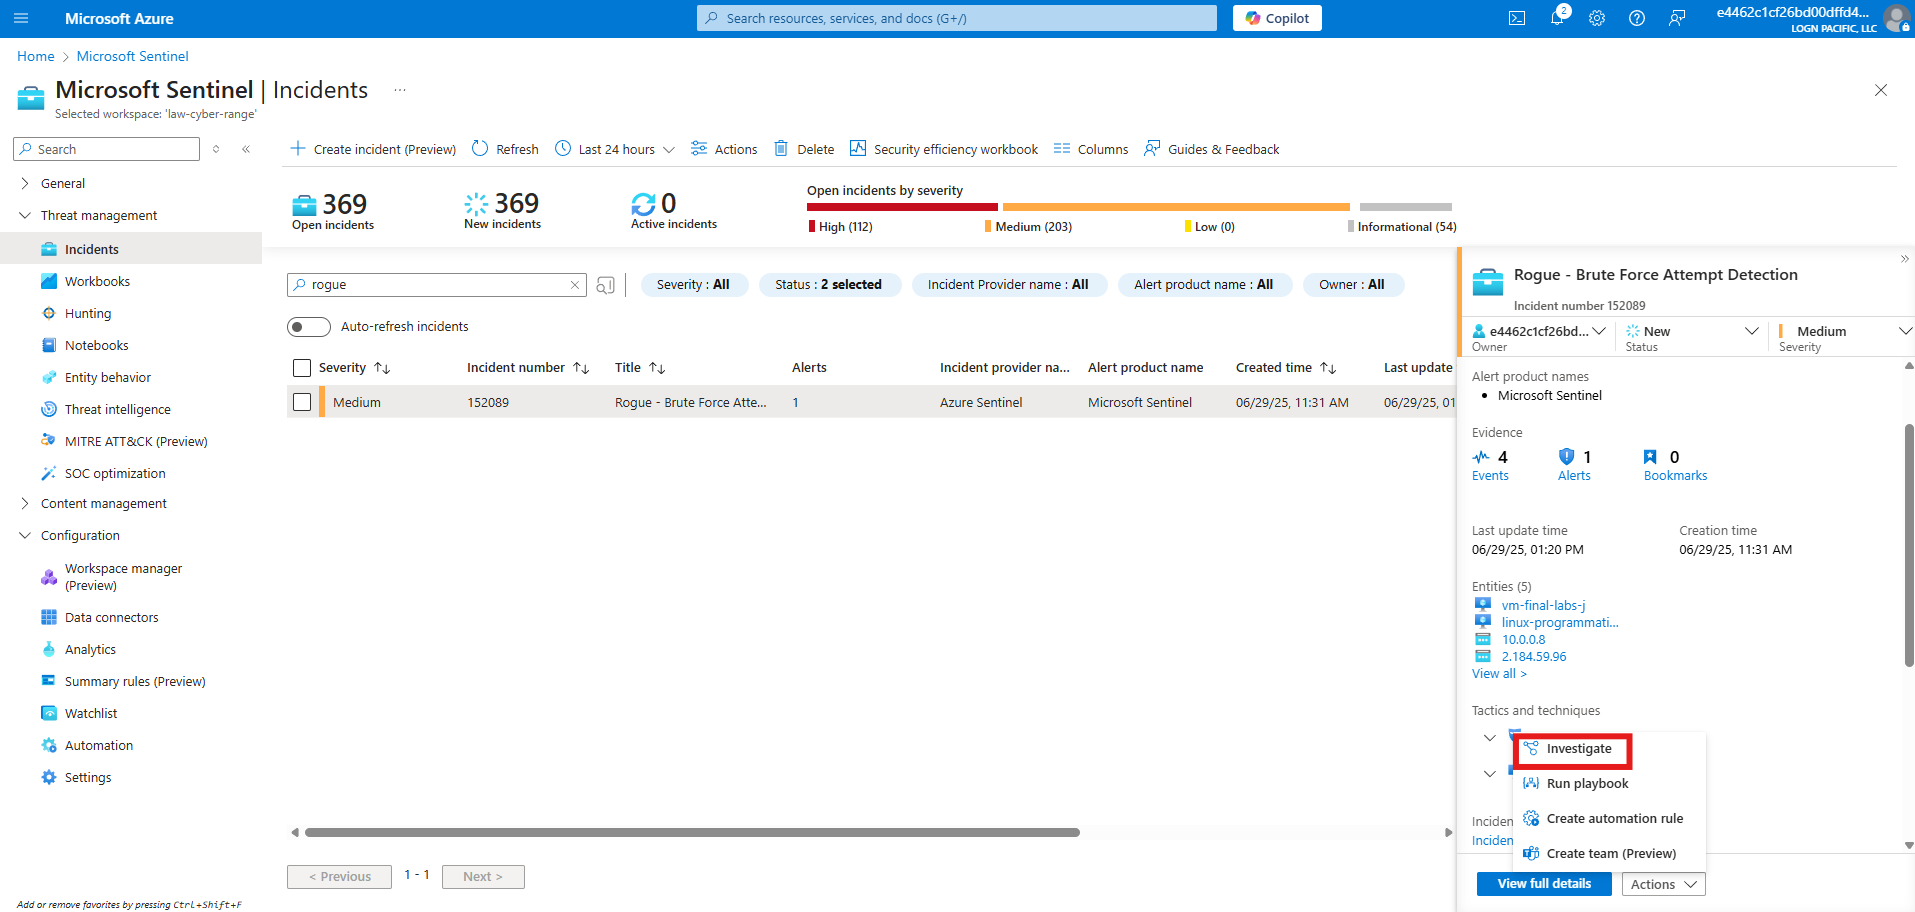1915x912 pixels.
Task: Click Create incident (Preview)
Action: click(373, 149)
